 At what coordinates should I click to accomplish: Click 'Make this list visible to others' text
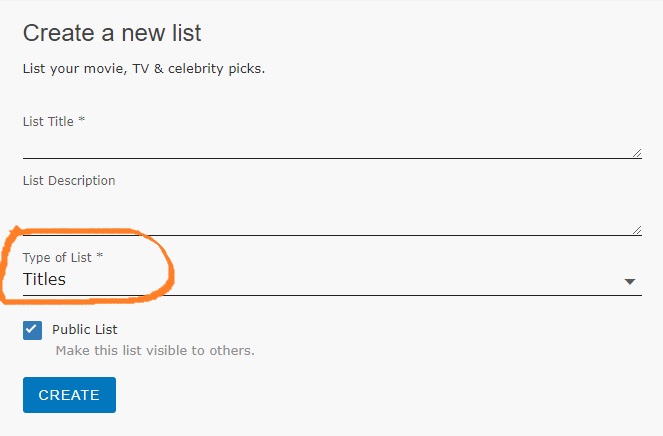click(x=155, y=350)
